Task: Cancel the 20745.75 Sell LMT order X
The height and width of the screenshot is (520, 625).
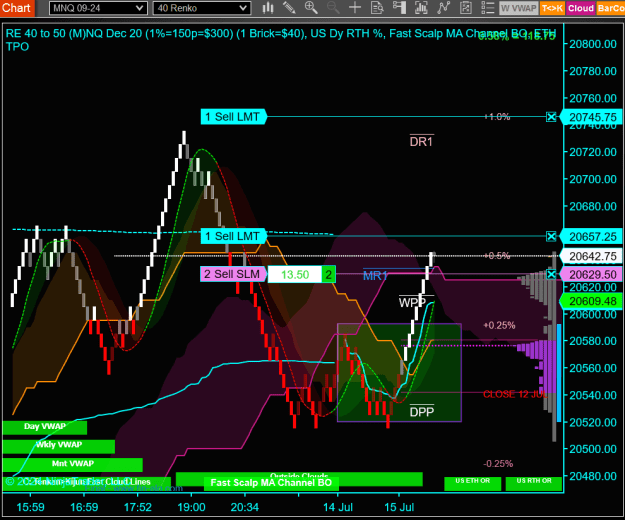Action: tap(551, 117)
